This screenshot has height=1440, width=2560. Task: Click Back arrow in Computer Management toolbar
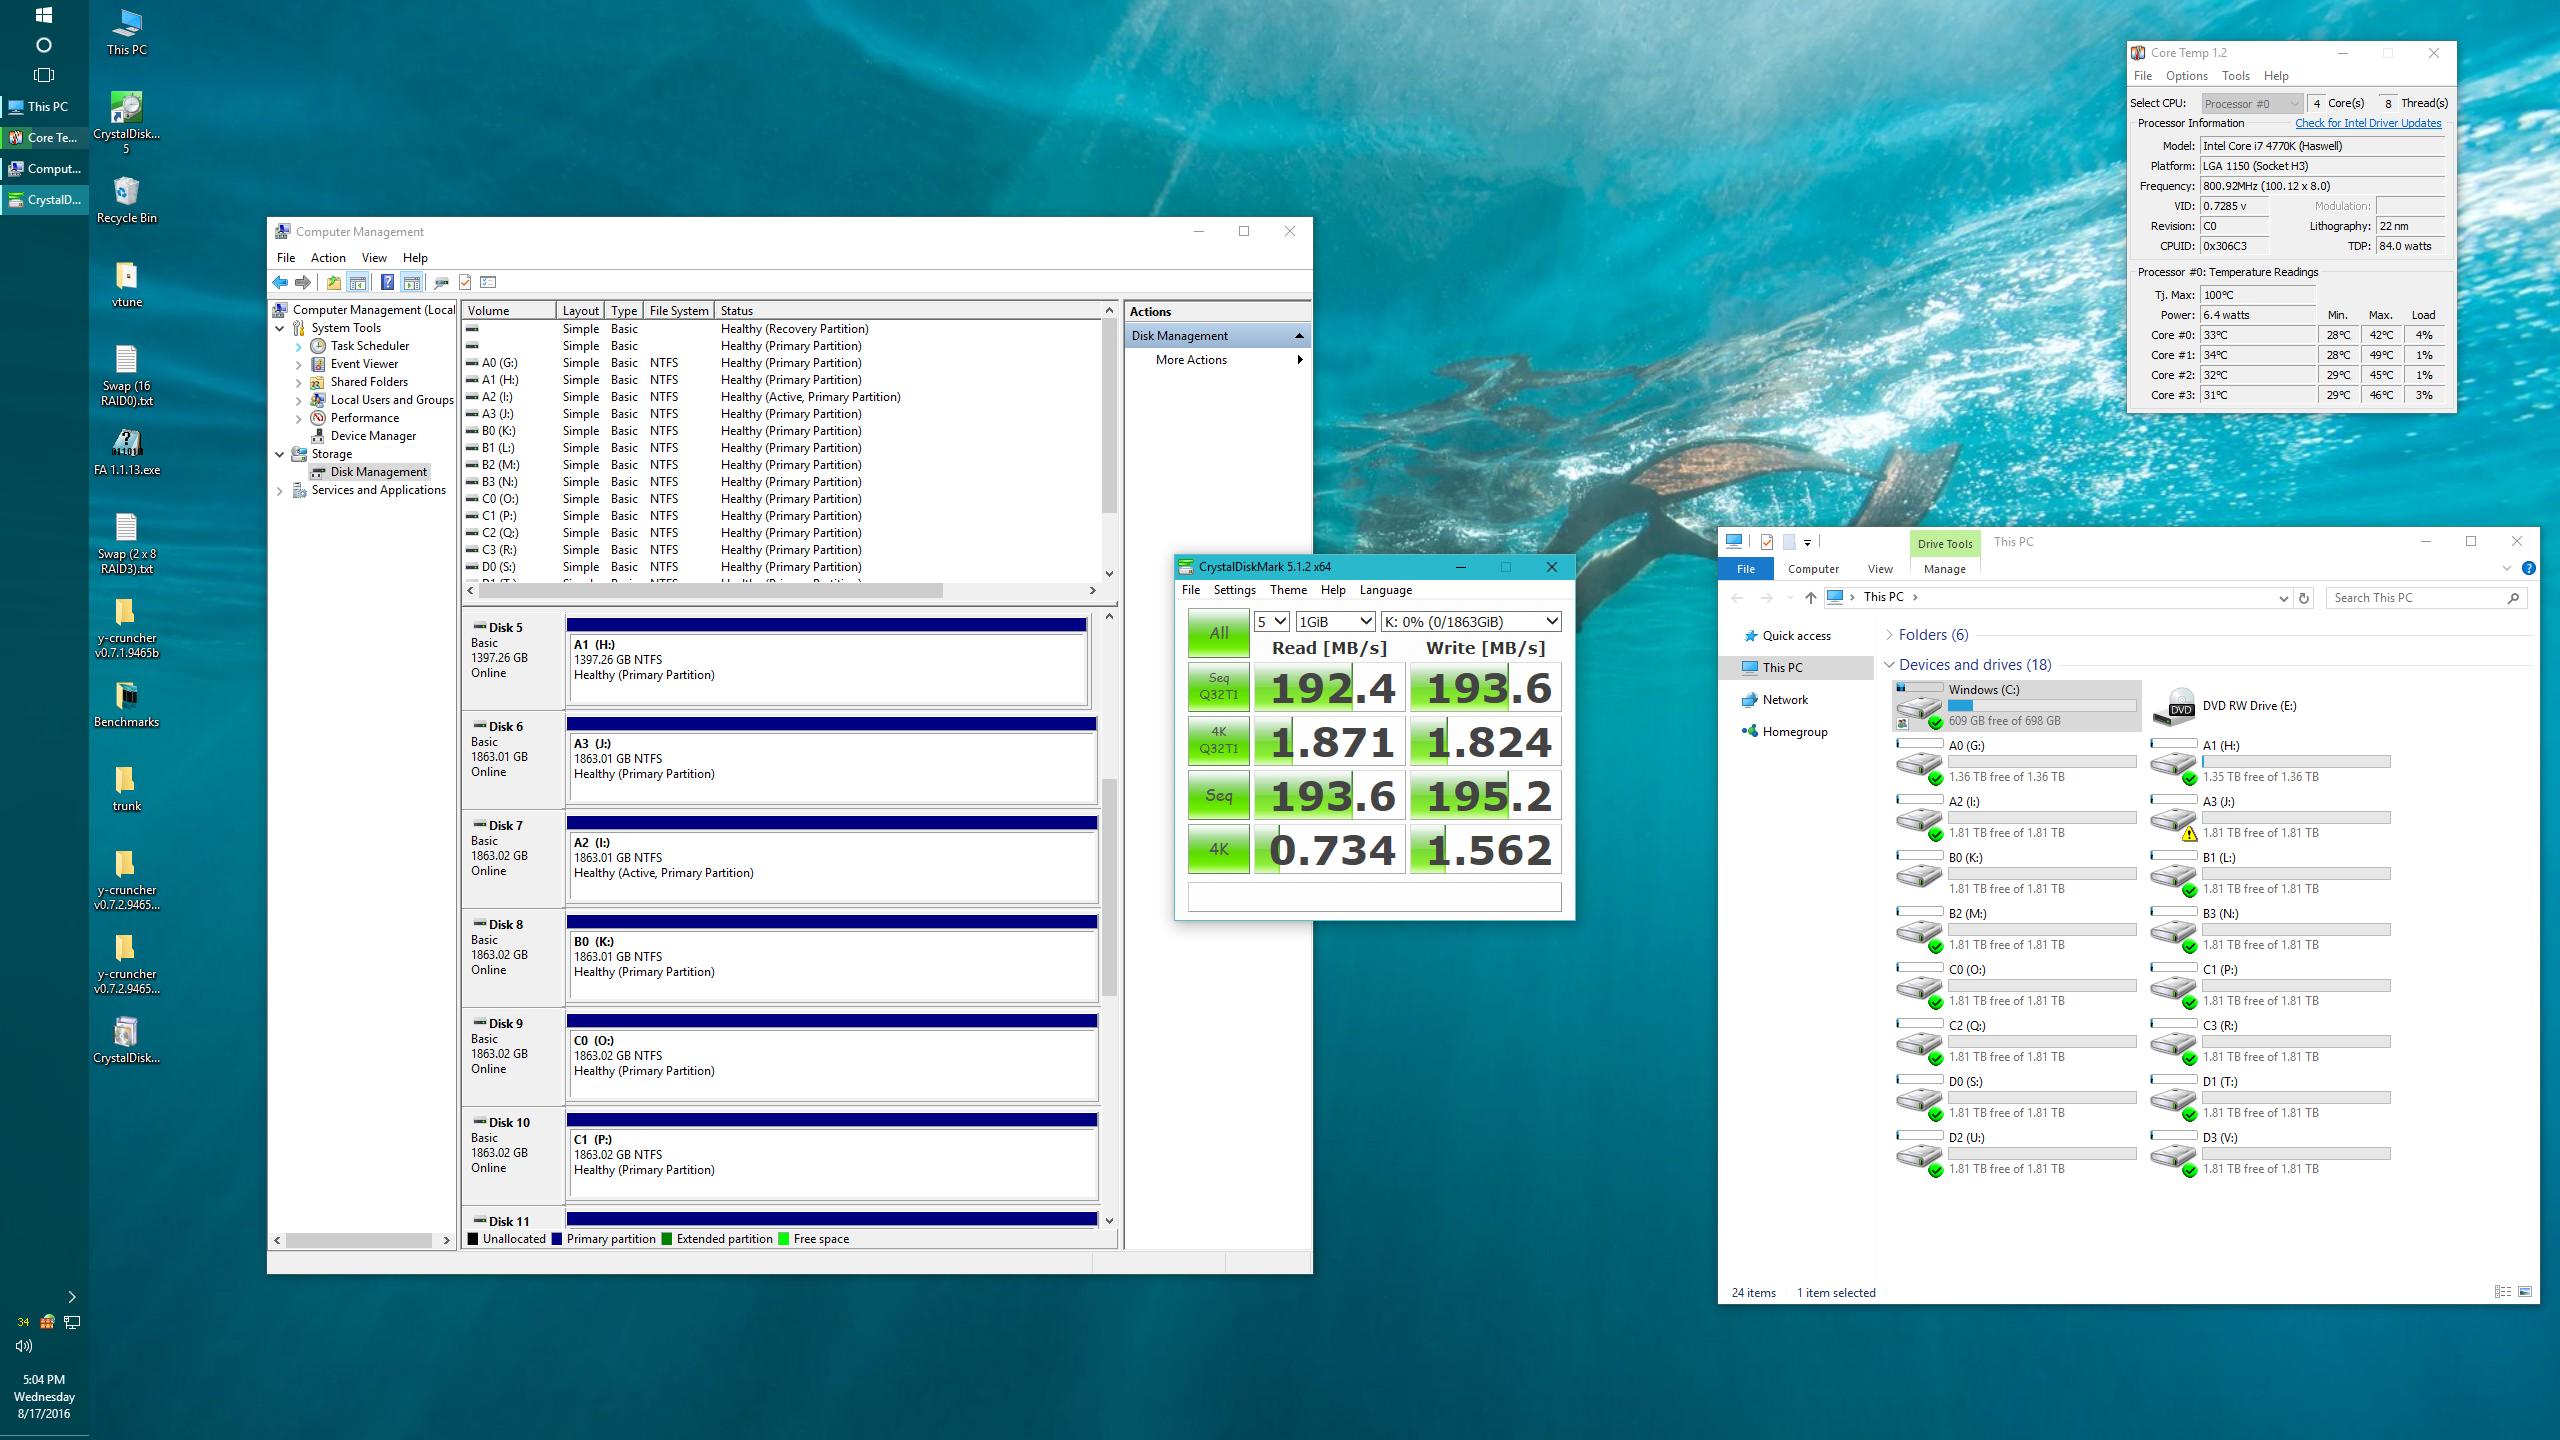click(x=280, y=282)
